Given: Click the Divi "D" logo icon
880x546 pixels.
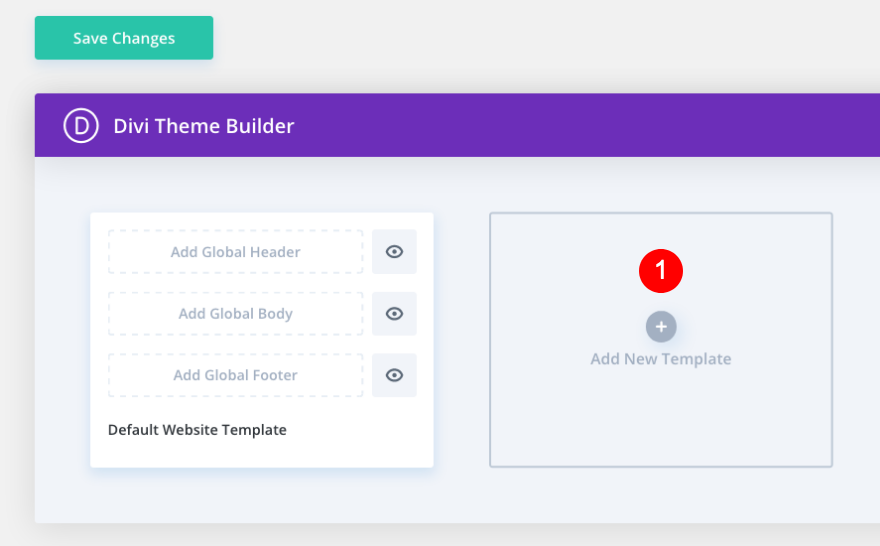Looking at the screenshot, I should (x=81, y=126).
